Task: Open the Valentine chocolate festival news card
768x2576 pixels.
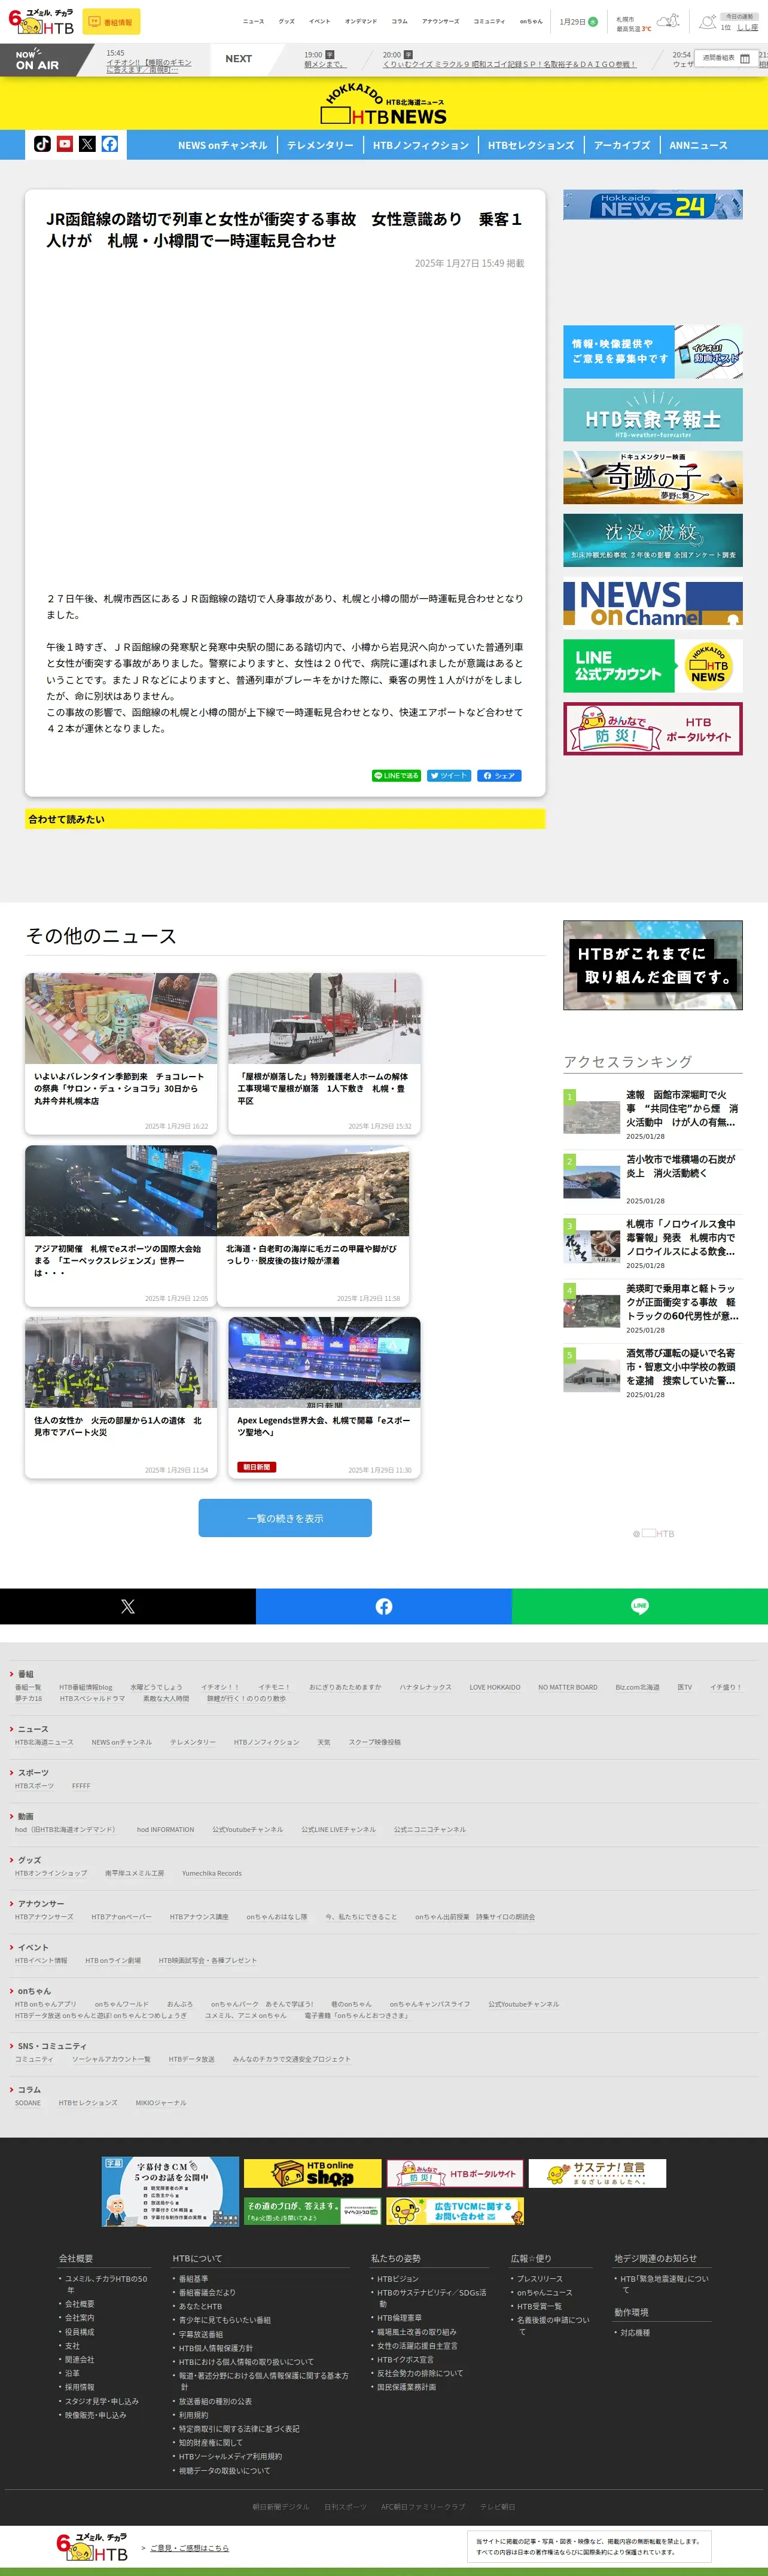Action: click(121, 1054)
